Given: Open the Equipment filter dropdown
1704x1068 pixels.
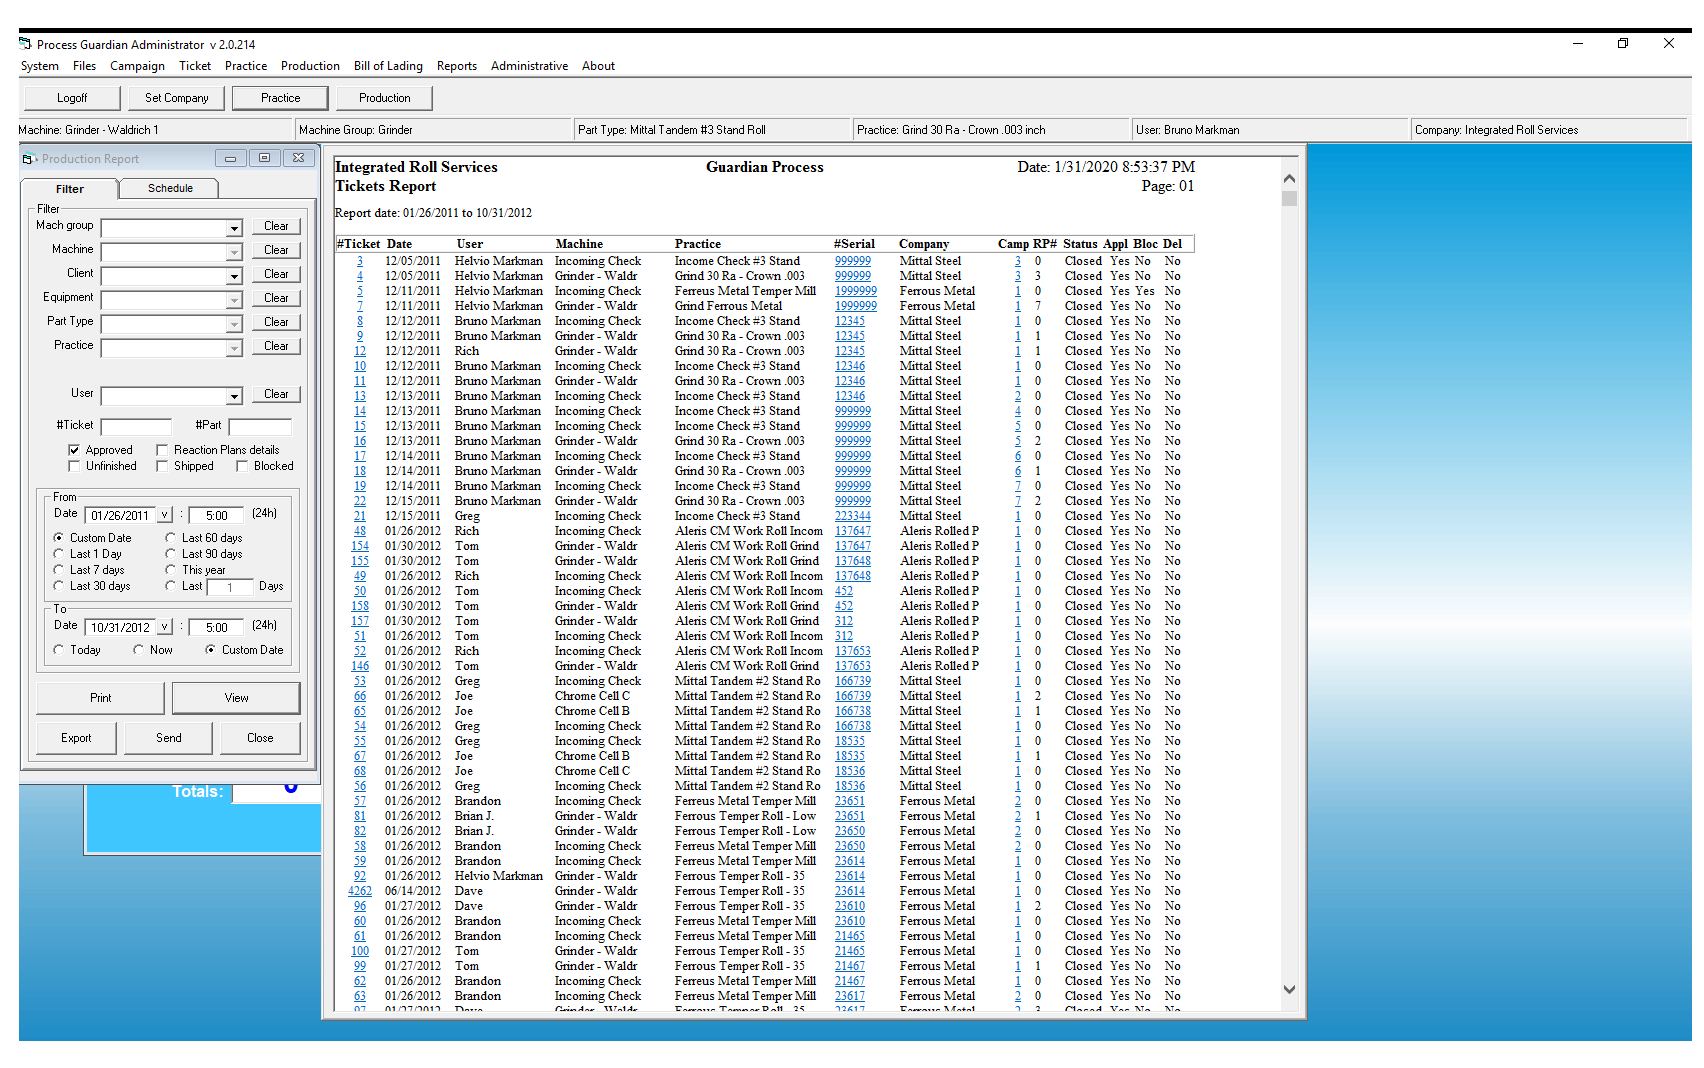Looking at the screenshot, I should coord(233,300).
